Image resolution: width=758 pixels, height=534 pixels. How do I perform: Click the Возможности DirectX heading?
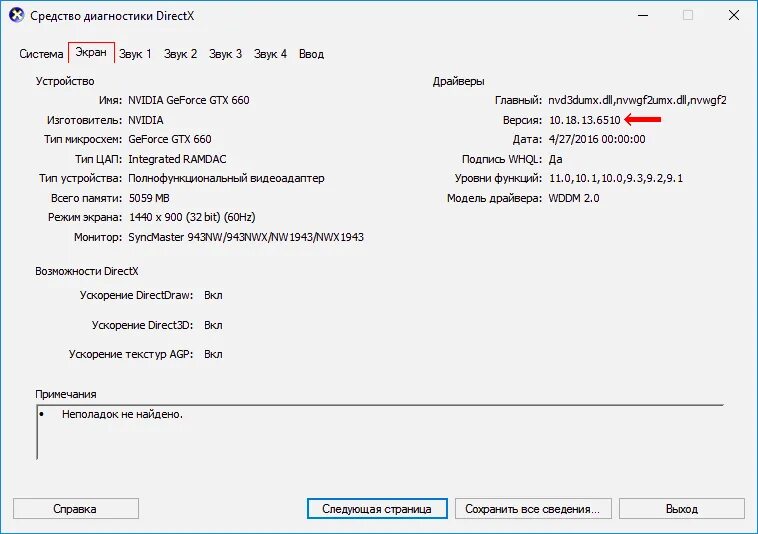pyautogui.click(x=87, y=271)
